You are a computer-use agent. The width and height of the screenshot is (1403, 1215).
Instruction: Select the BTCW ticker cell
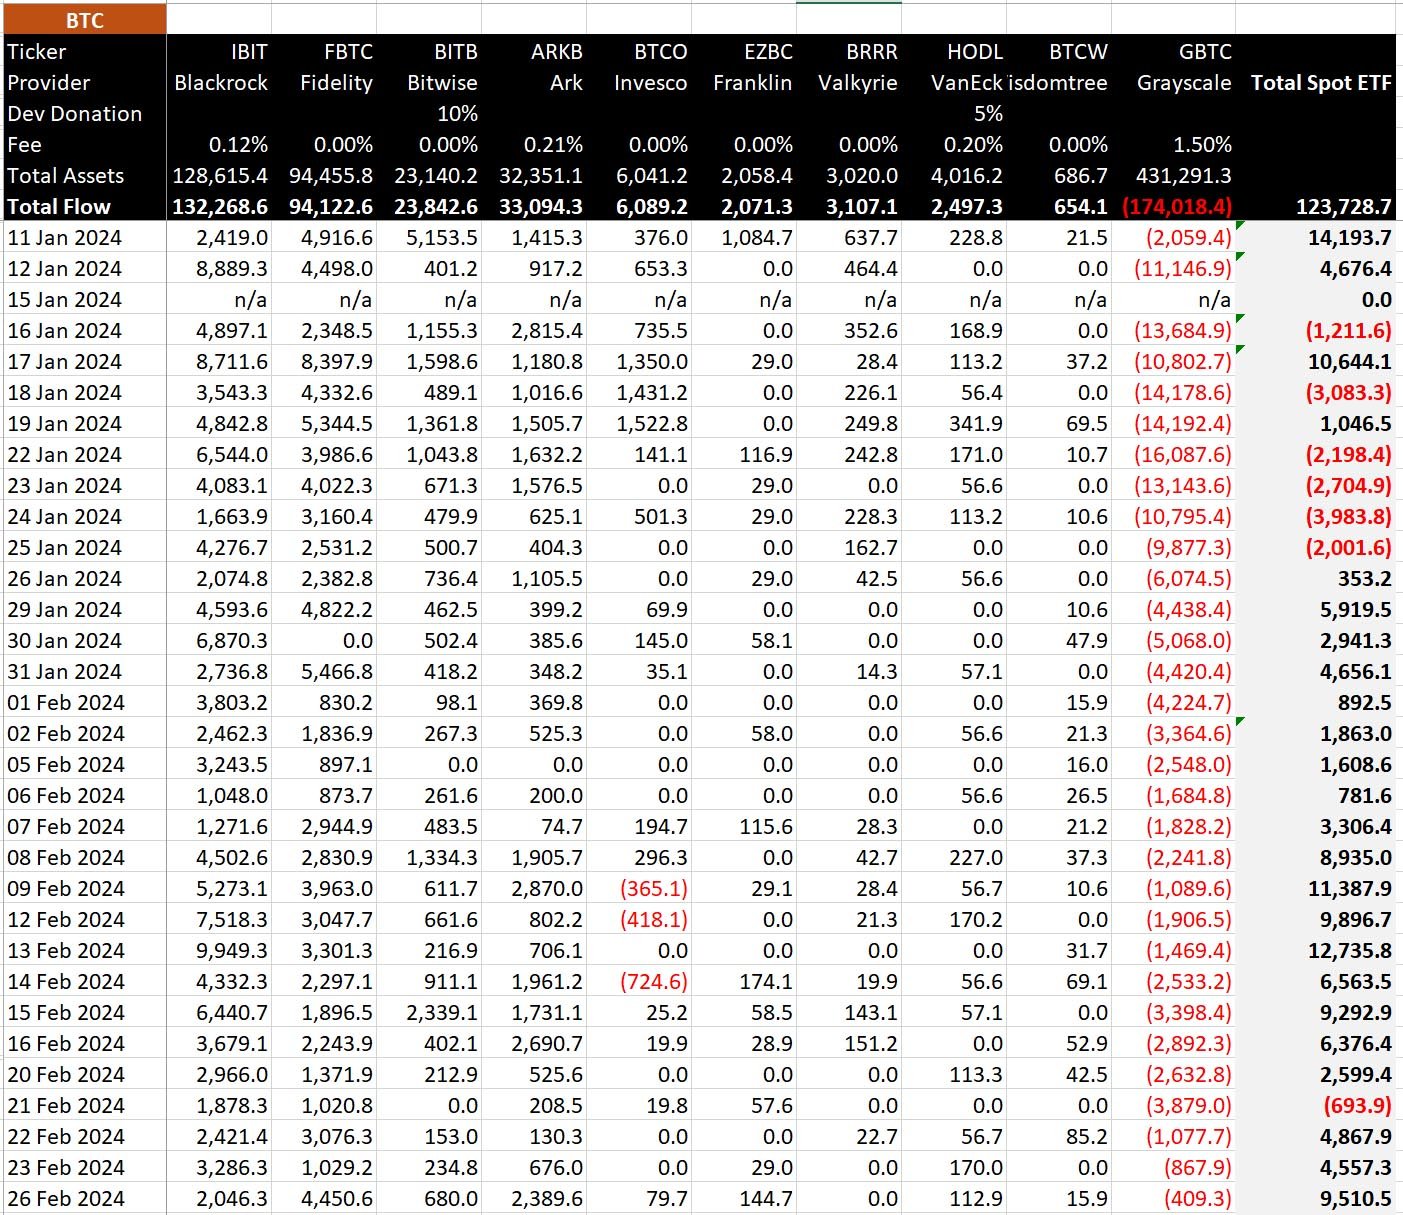tap(1079, 52)
